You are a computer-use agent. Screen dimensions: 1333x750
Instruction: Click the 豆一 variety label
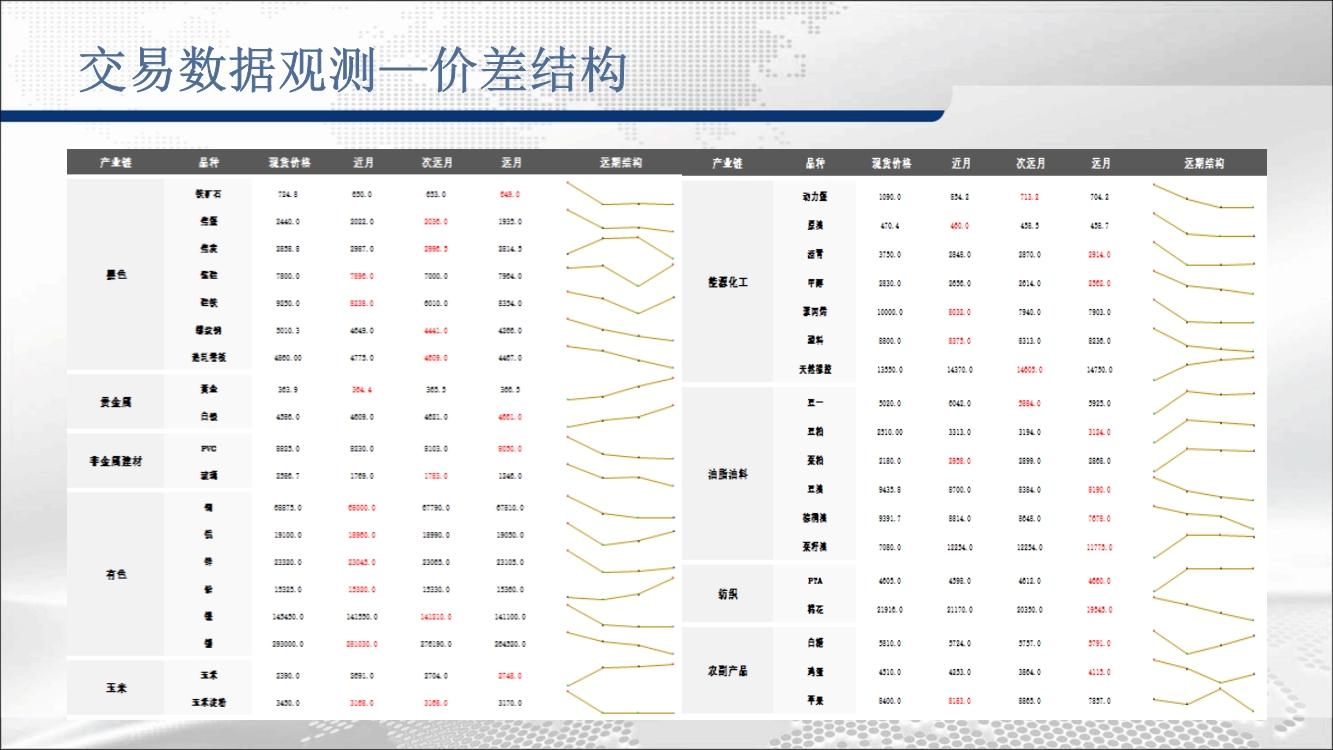(x=815, y=403)
